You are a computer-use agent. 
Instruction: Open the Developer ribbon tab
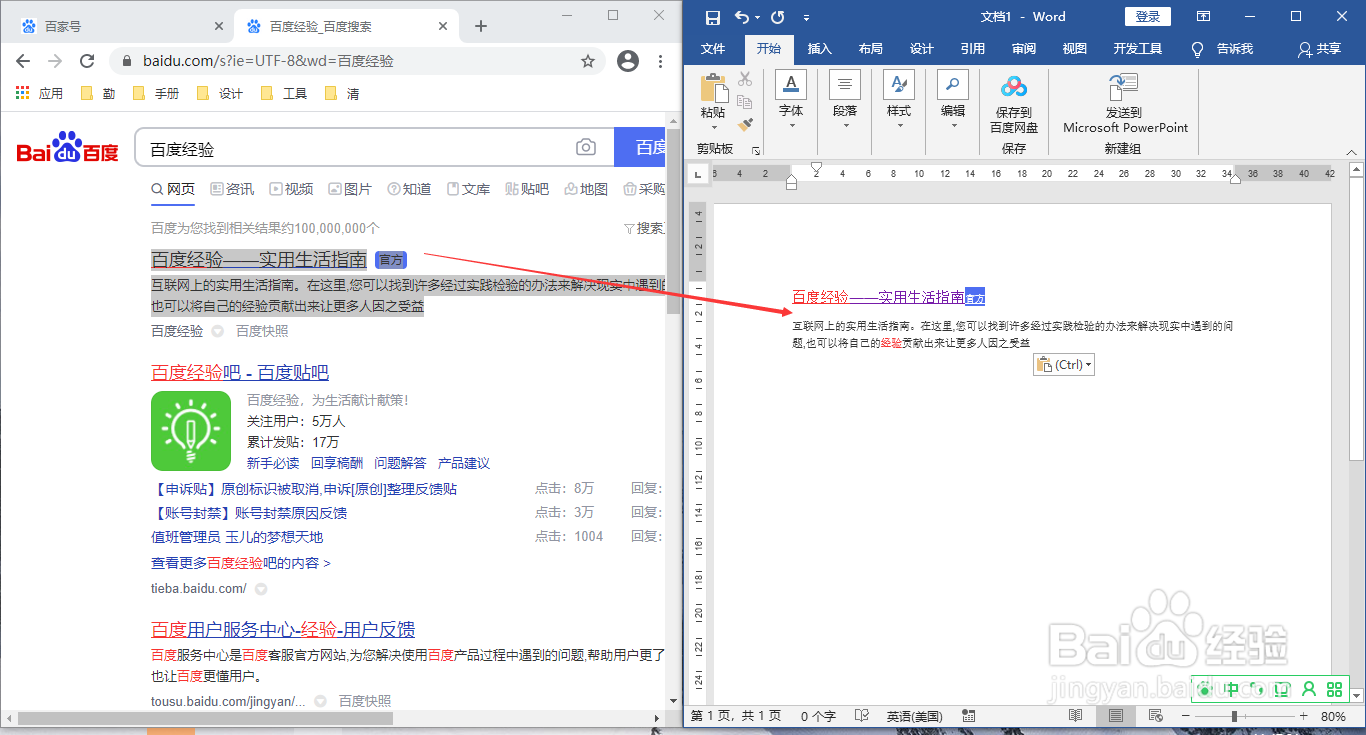(1138, 49)
